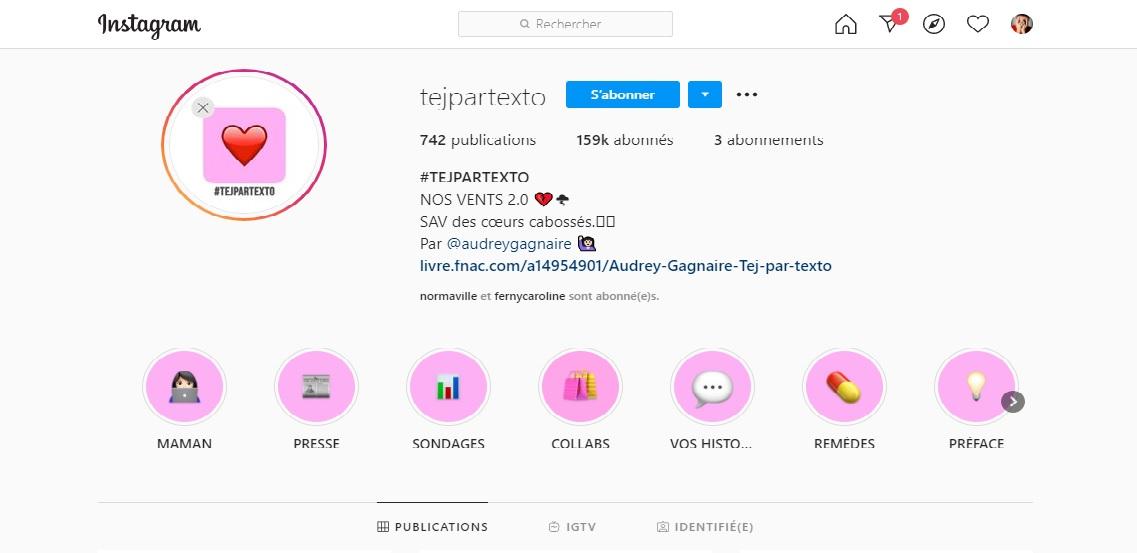Image resolution: width=1137 pixels, height=553 pixels.
Task: Open direct messages with one notification
Action: click(x=889, y=25)
